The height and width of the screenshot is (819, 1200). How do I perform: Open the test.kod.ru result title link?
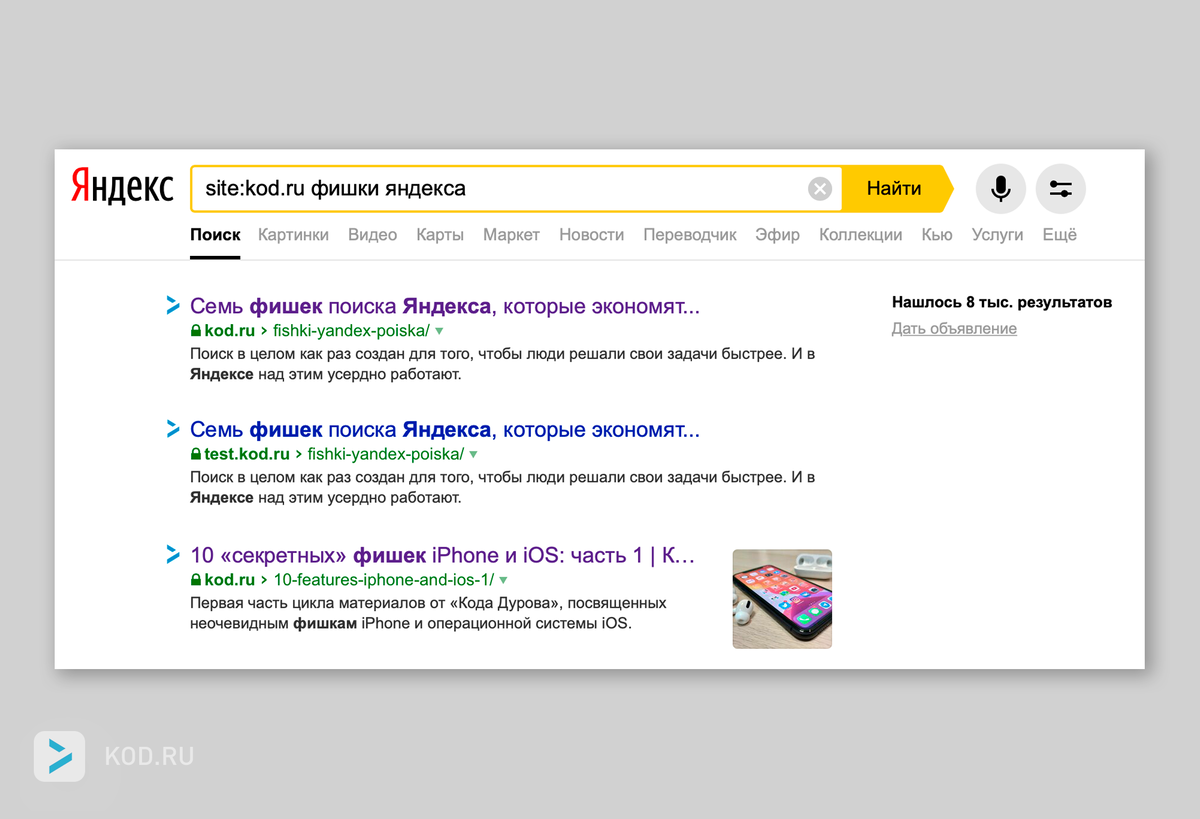coord(445,430)
